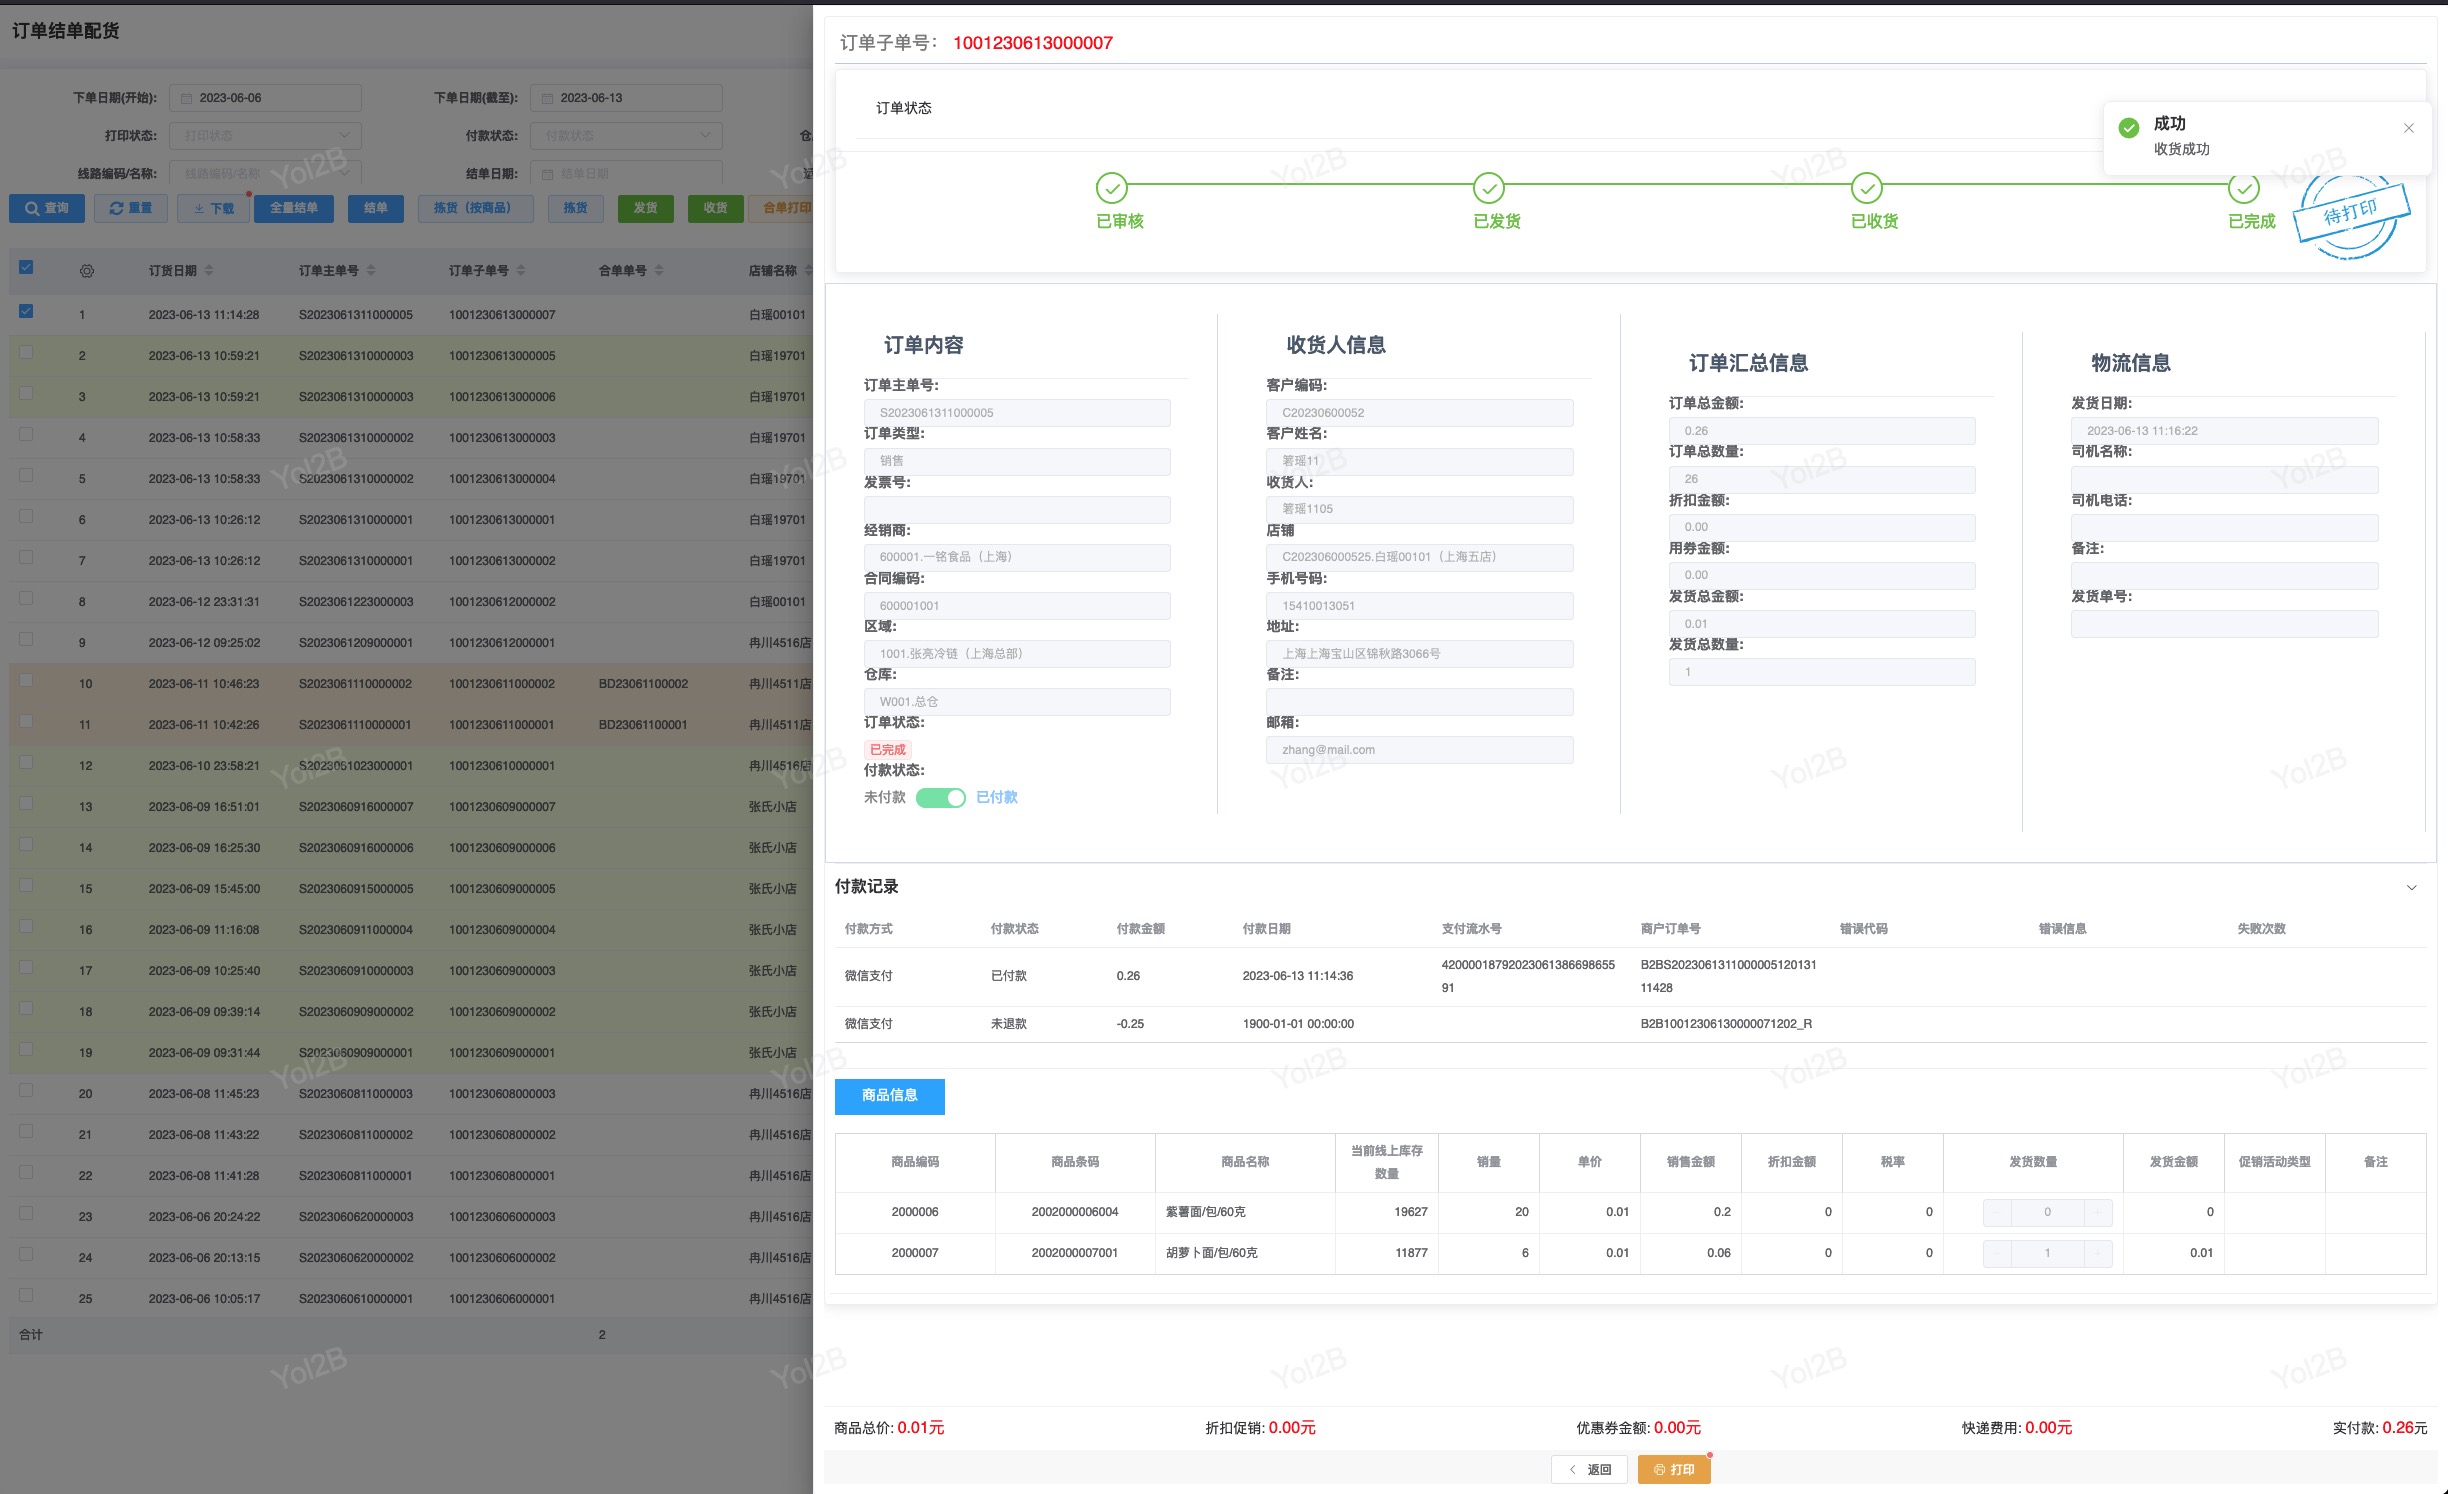This screenshot has height=1494, width=2448.
Task: Click the 返回 back button
Action: pyautogui.click(x=1589, y=1469)
